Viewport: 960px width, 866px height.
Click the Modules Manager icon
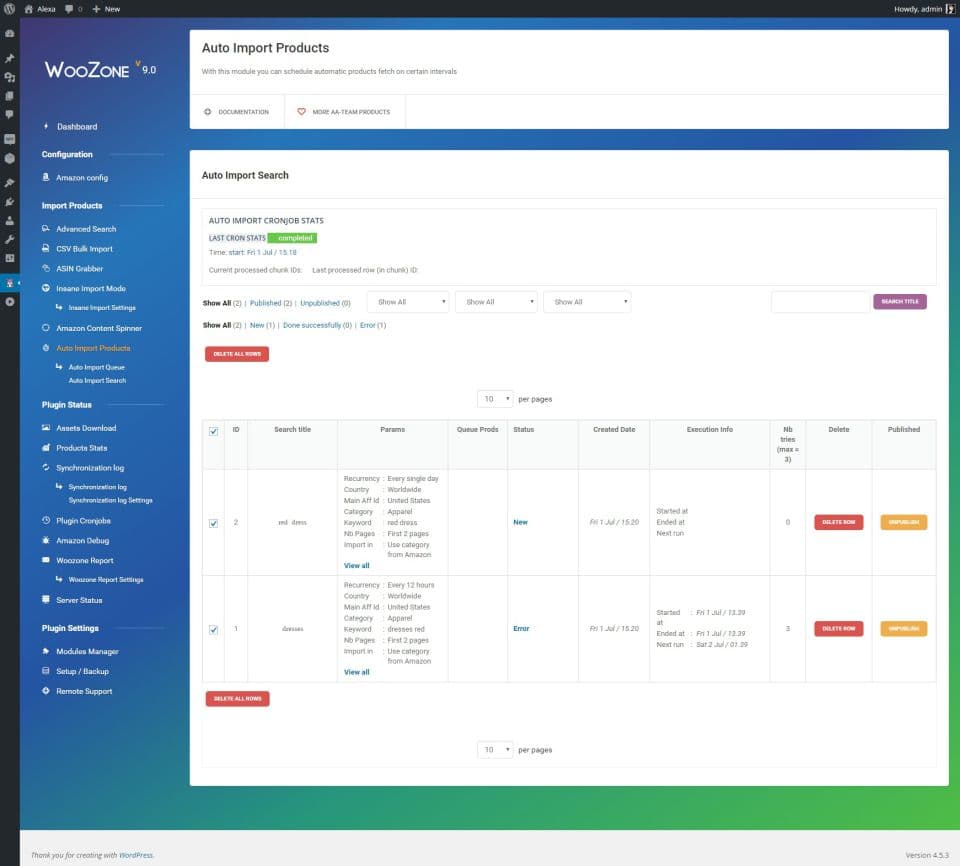click(46, 651)
